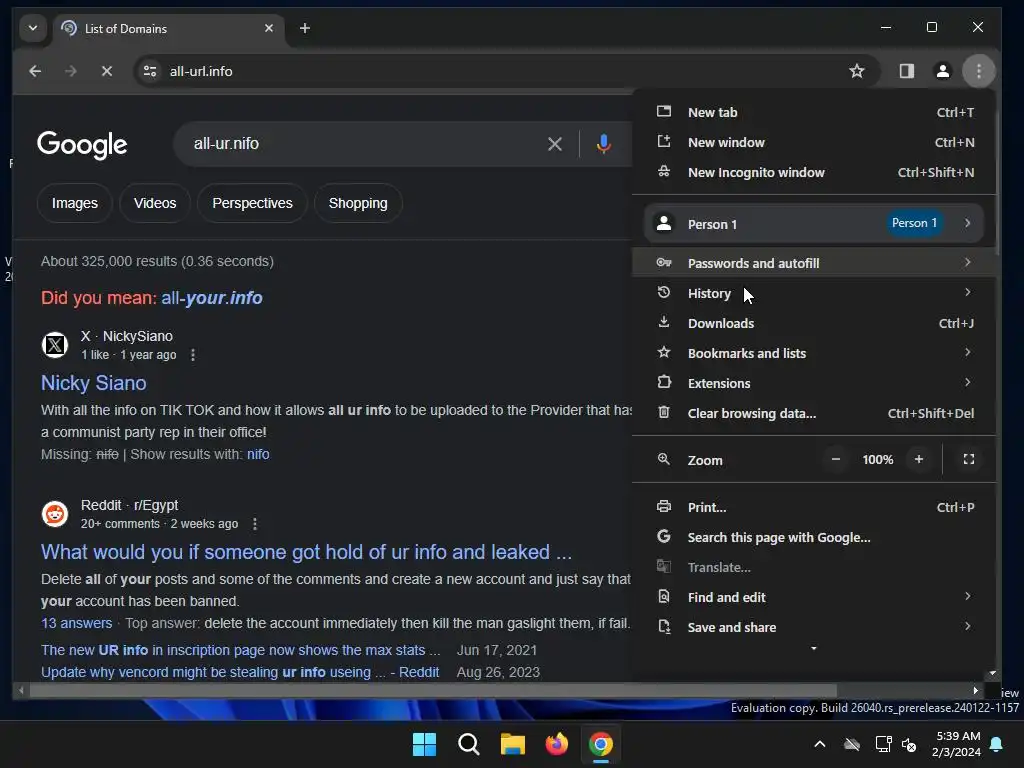Click the browser forward arrow
The image size is (1024, 768).
pyautogui.click(x=71, y=71)
